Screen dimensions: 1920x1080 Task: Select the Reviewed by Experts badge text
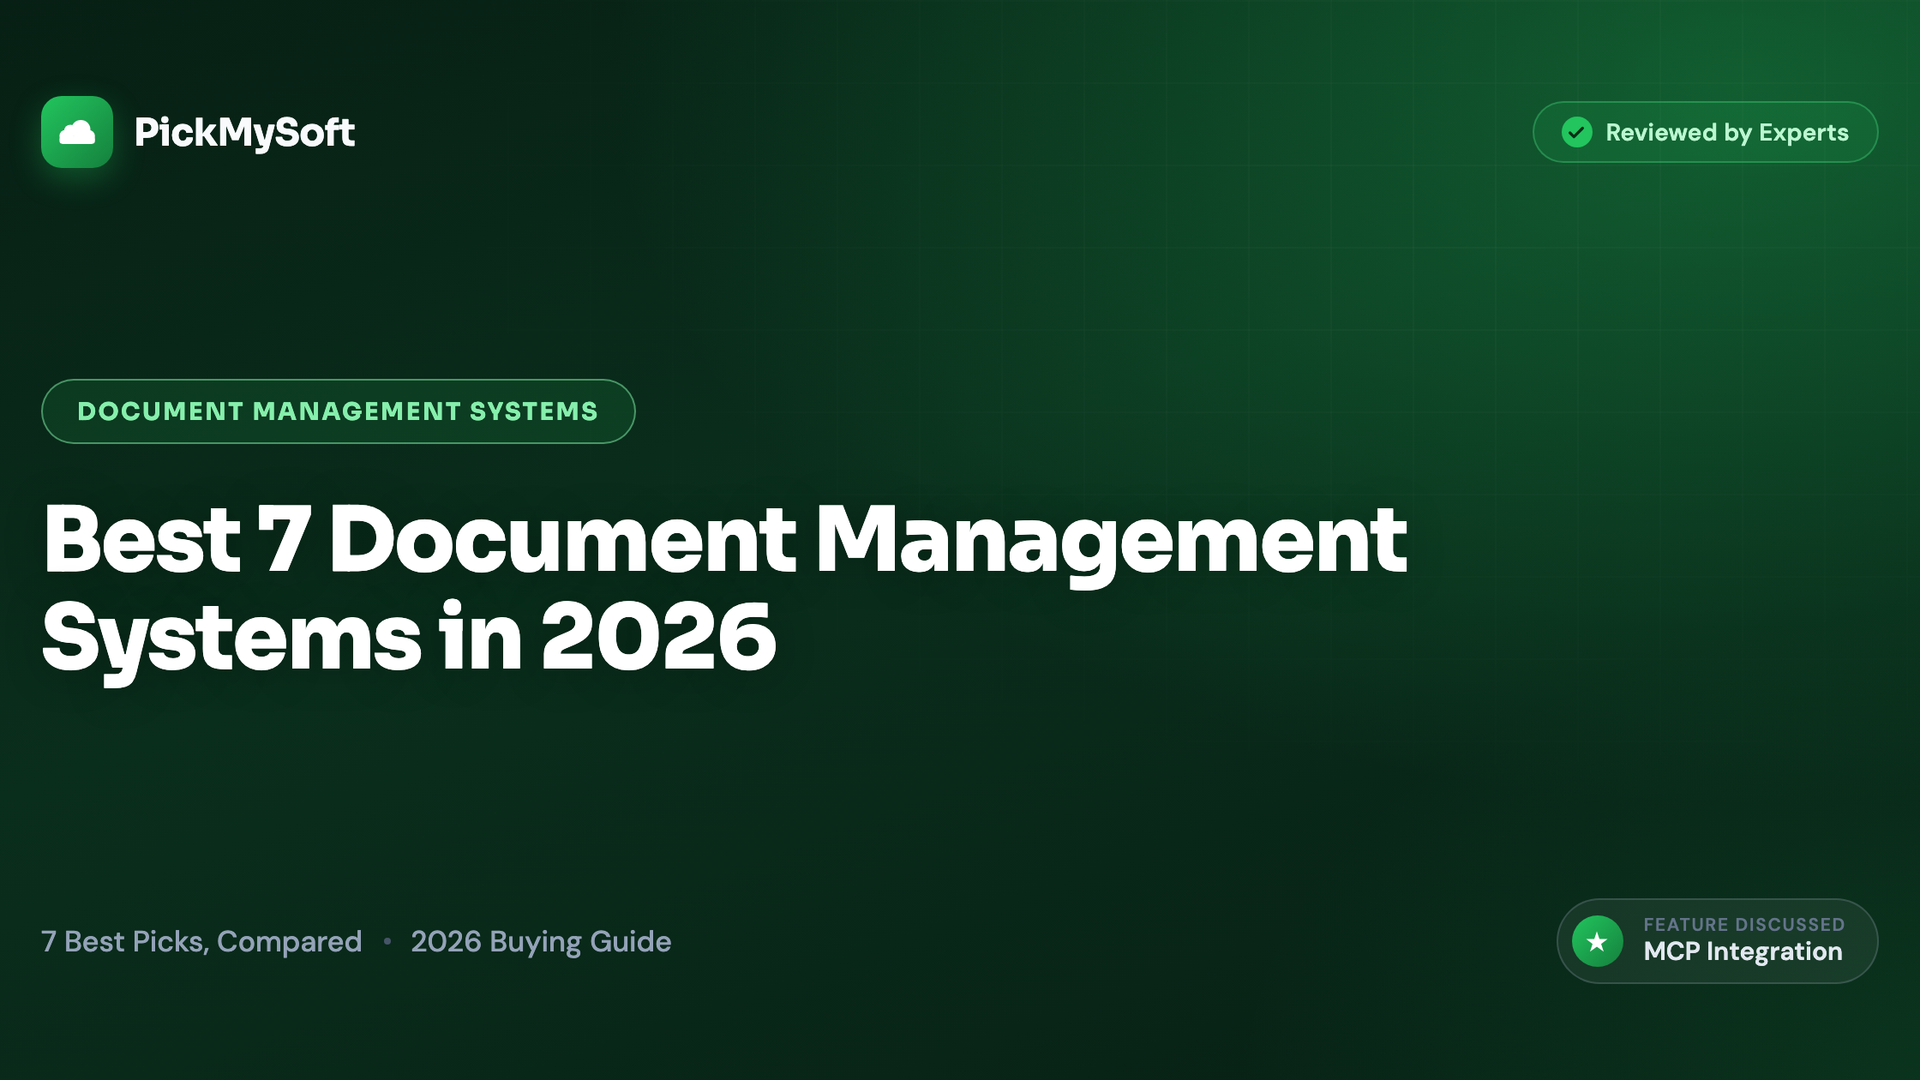pos(1727,132)
